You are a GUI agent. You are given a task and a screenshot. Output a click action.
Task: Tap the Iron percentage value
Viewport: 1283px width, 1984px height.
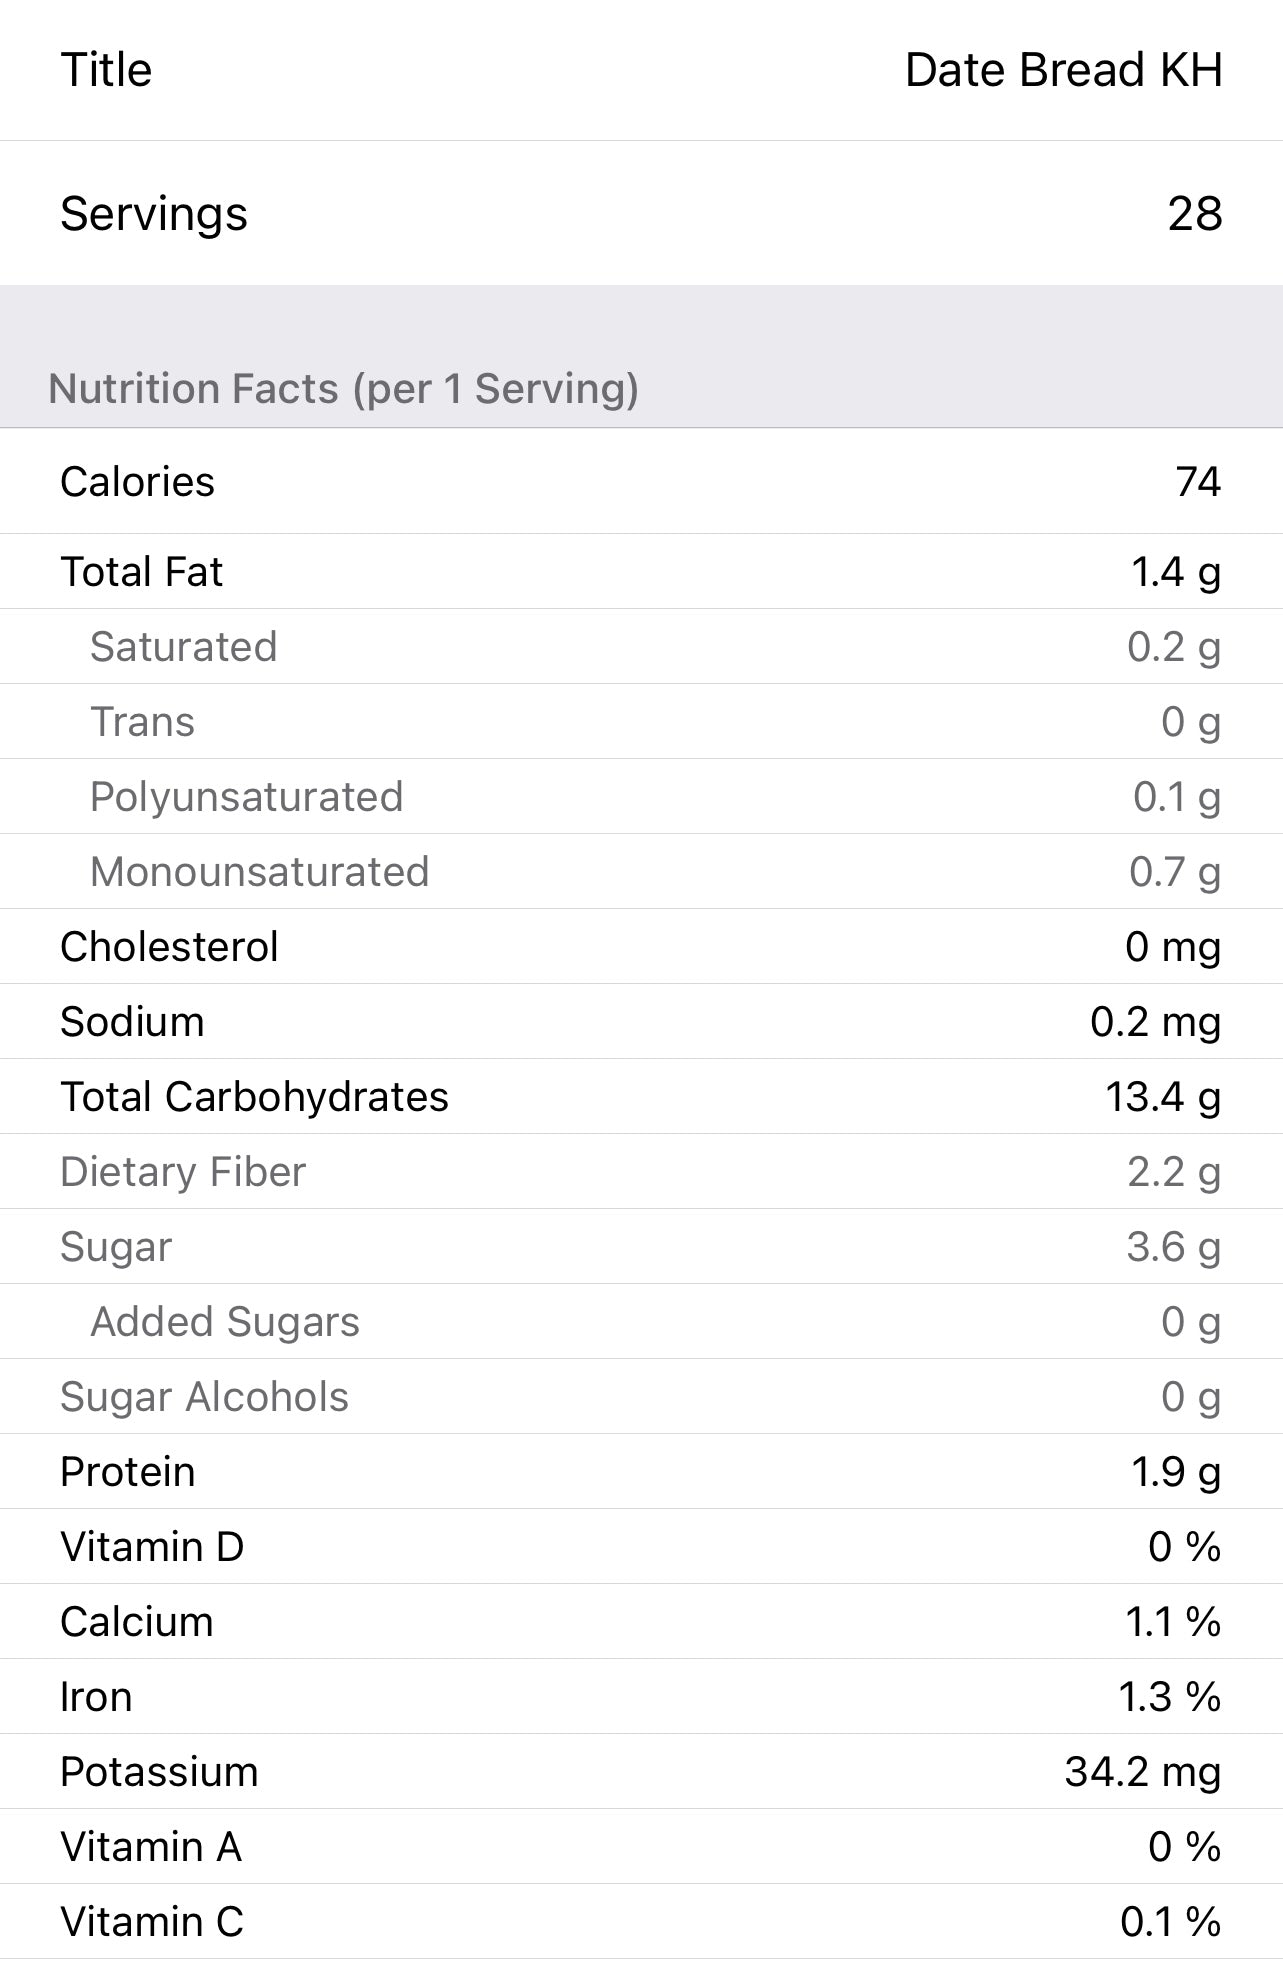[1169, 1697]
